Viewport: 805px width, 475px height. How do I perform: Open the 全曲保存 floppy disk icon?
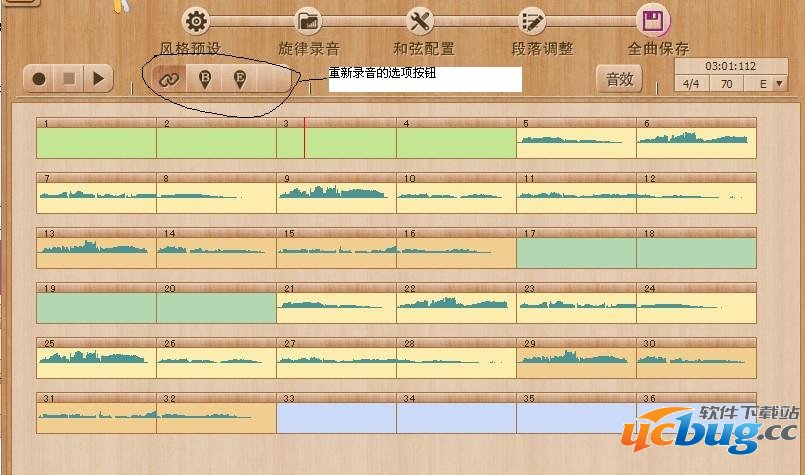[x=653, y=21]
